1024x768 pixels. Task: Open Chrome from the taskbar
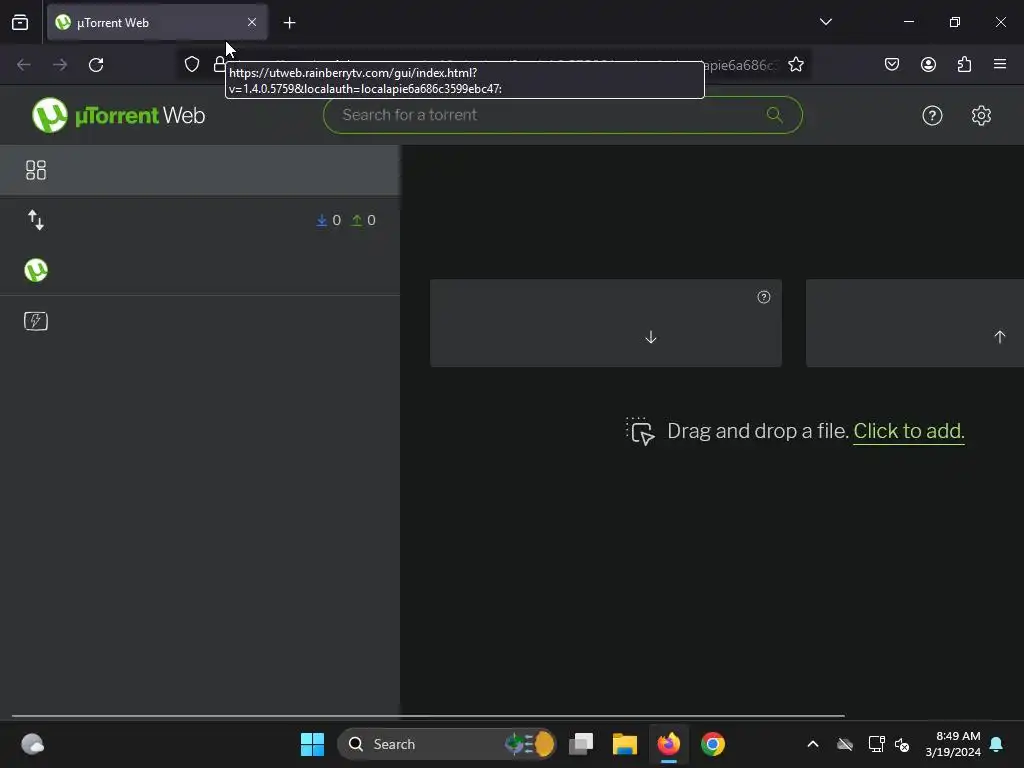pos(712,744)
